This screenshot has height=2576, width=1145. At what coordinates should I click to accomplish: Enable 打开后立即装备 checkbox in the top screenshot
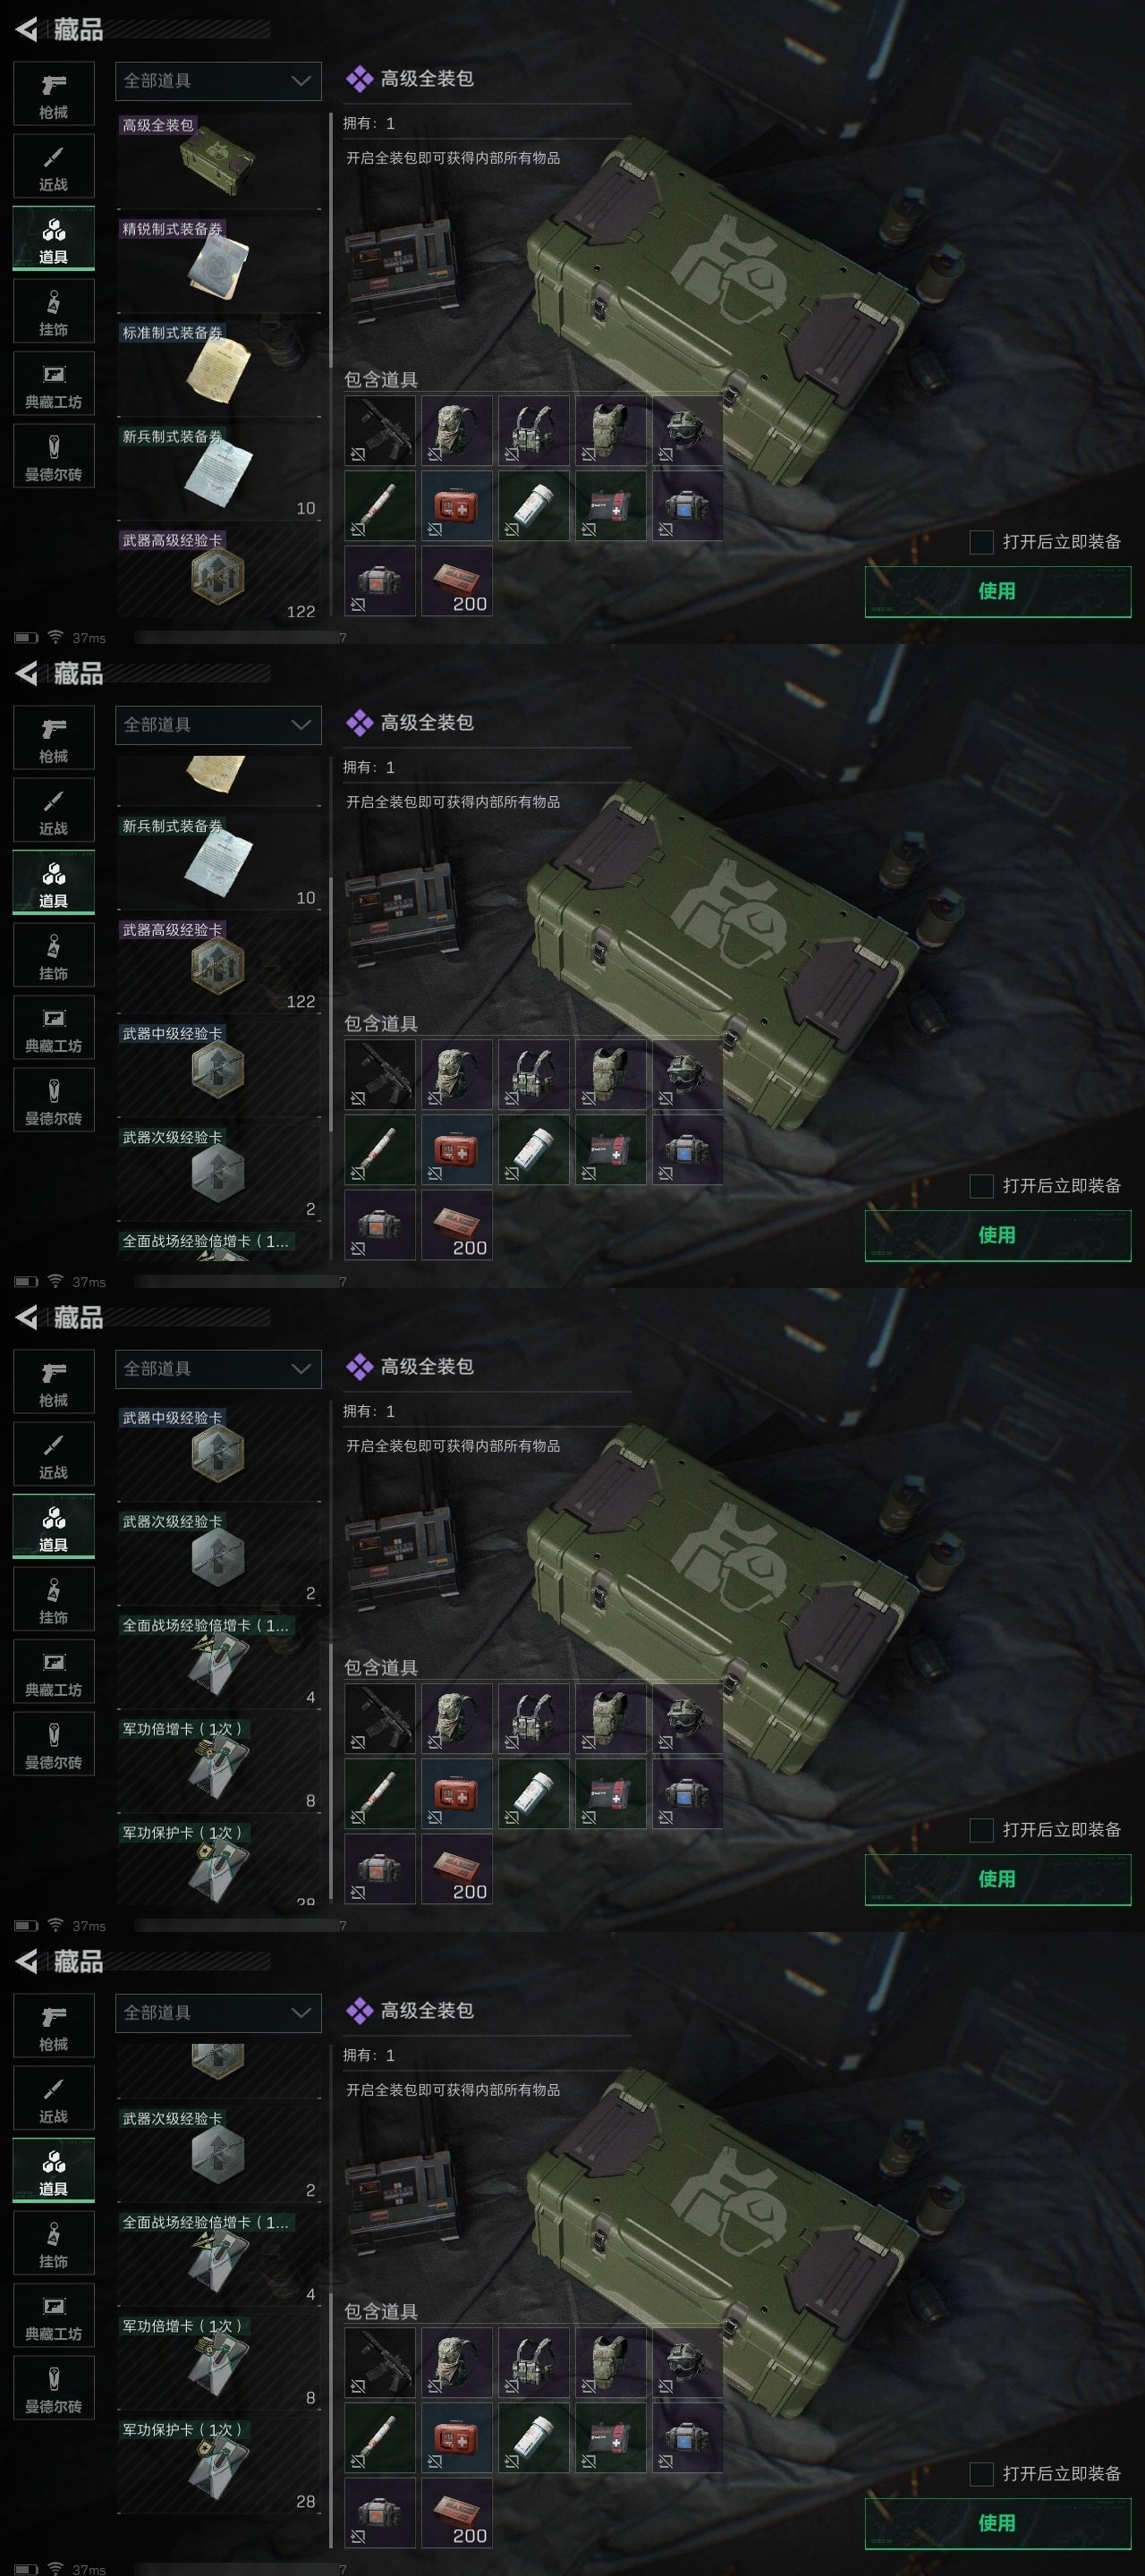click(x=981, y=542)
